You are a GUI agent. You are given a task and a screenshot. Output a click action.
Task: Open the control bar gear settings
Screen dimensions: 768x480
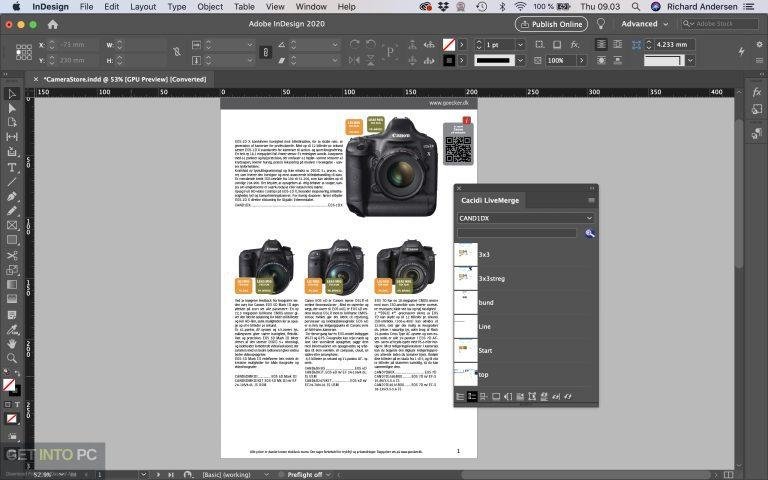[760, 44]
